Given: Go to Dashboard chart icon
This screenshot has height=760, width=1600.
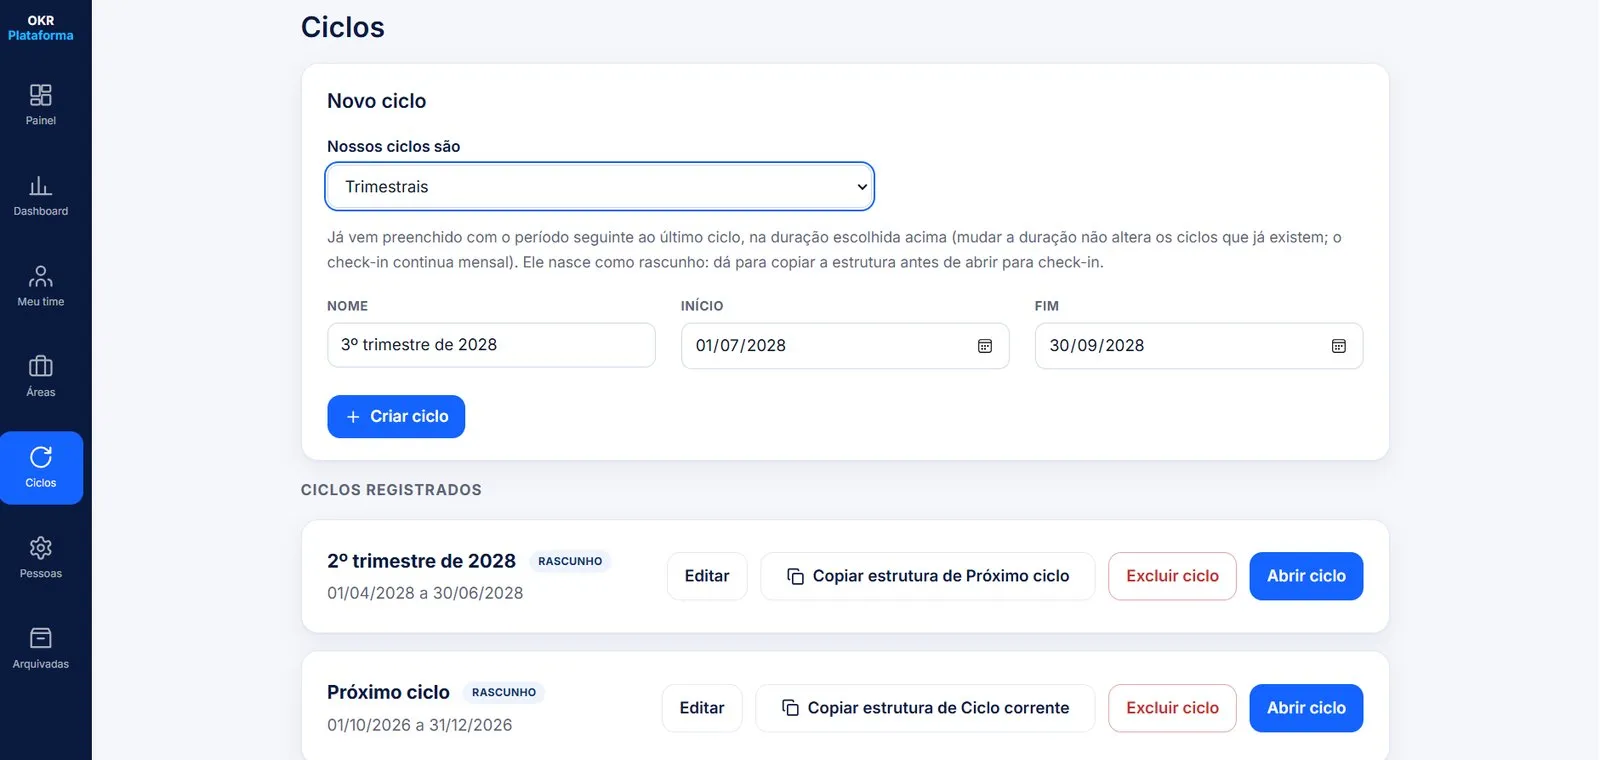Looking at the screenshot, I should (41, 186).
